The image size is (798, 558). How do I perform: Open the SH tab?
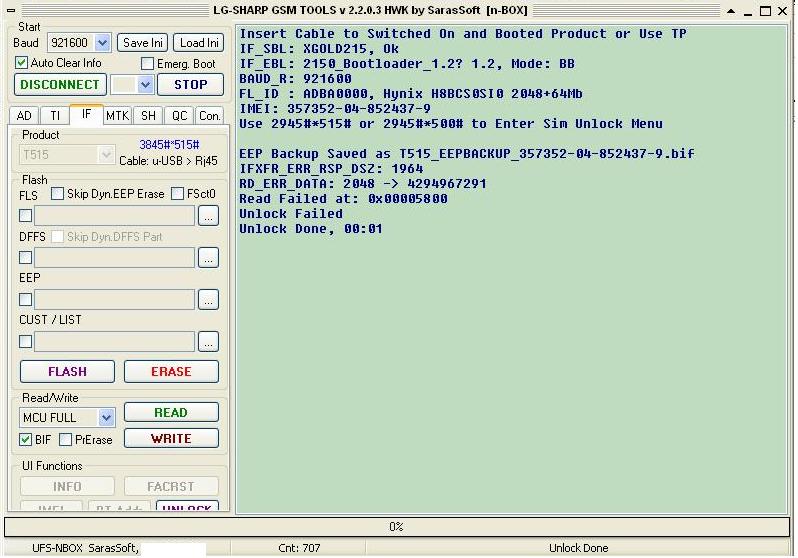[148, 116]
